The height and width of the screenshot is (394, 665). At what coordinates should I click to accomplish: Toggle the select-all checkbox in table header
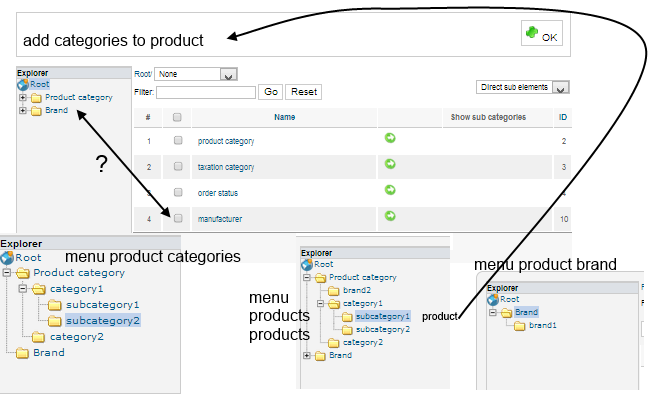tap(177, 117)
